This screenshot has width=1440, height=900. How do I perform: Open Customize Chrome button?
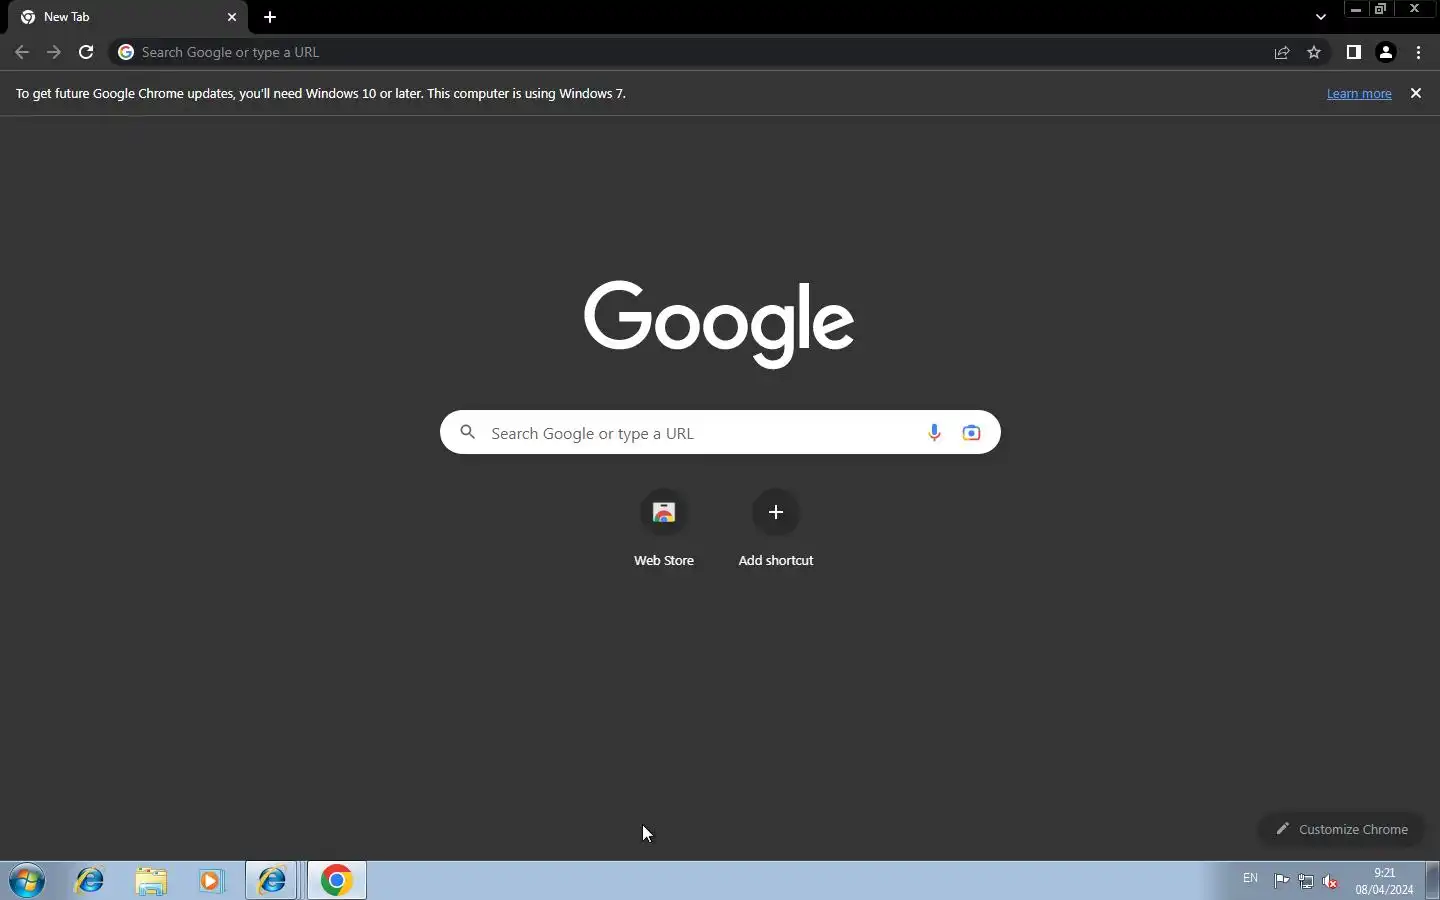coord(1341,829)
